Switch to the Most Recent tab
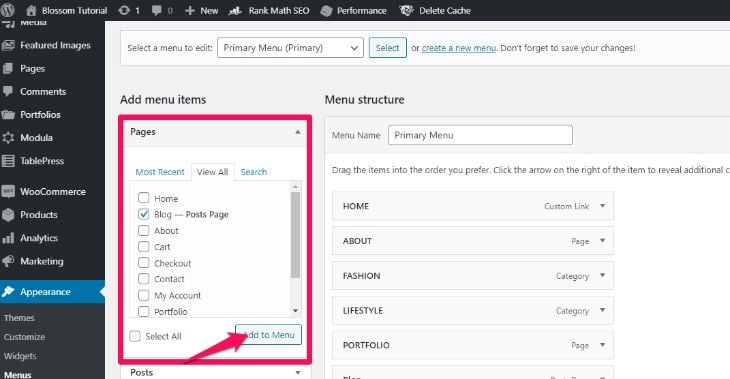The width and height of the screenshot is (730, 379). (160, 172)
